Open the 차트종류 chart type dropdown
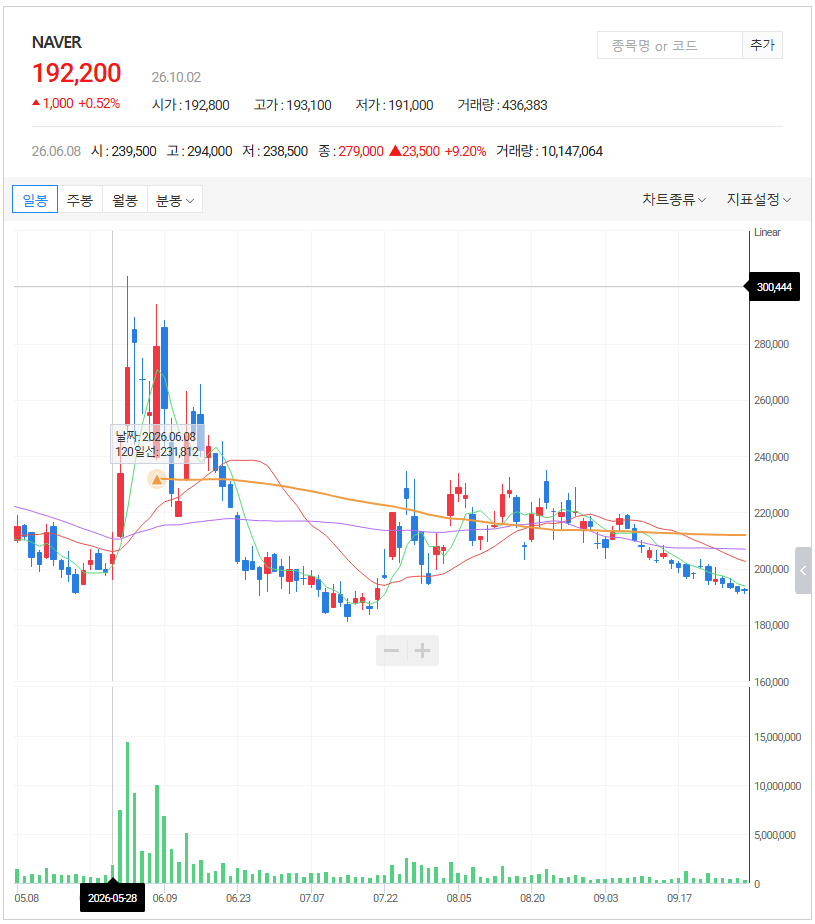This screenshot has height=924, width=815. point(674,200)
